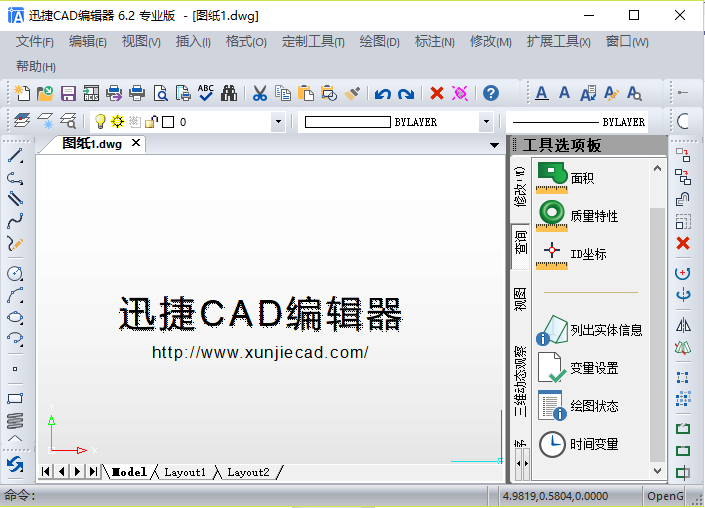Screen dimensions: 705x508
Task: Open the BYLAYER color dropdown
Action: [x=486, y=121]
